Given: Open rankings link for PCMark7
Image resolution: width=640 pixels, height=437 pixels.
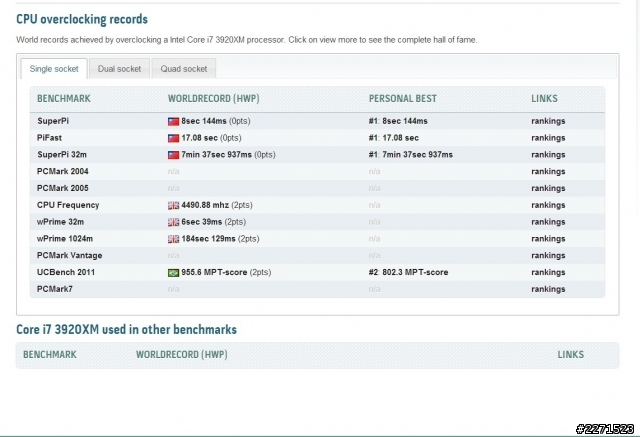Looking at the screenshot, I should pos(548,289).
